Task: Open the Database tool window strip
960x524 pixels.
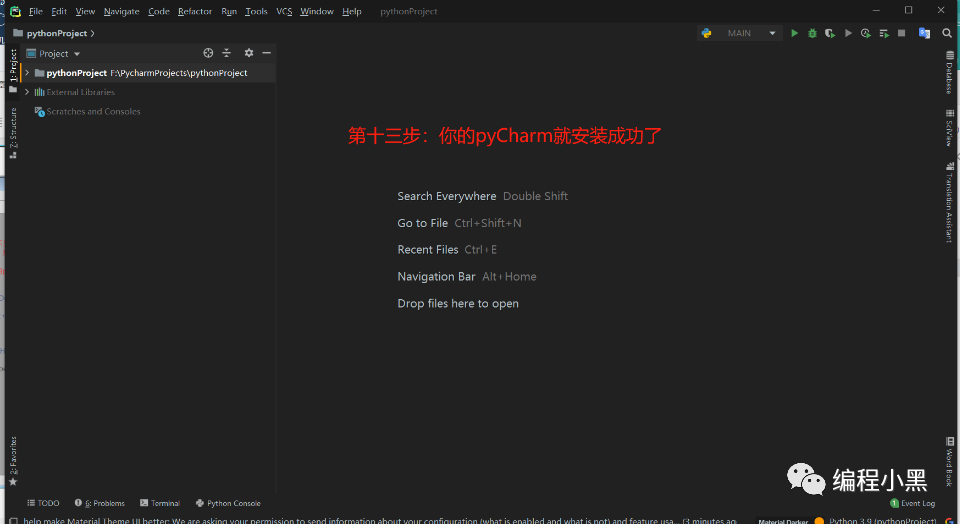Action: [950, 72]
